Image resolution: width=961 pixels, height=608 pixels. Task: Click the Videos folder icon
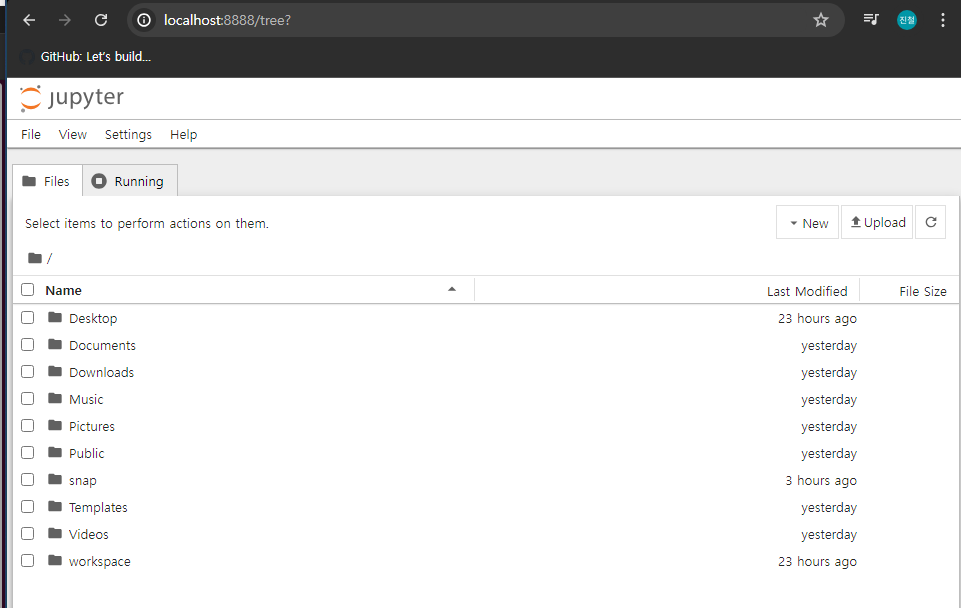[x=55, y=533]
